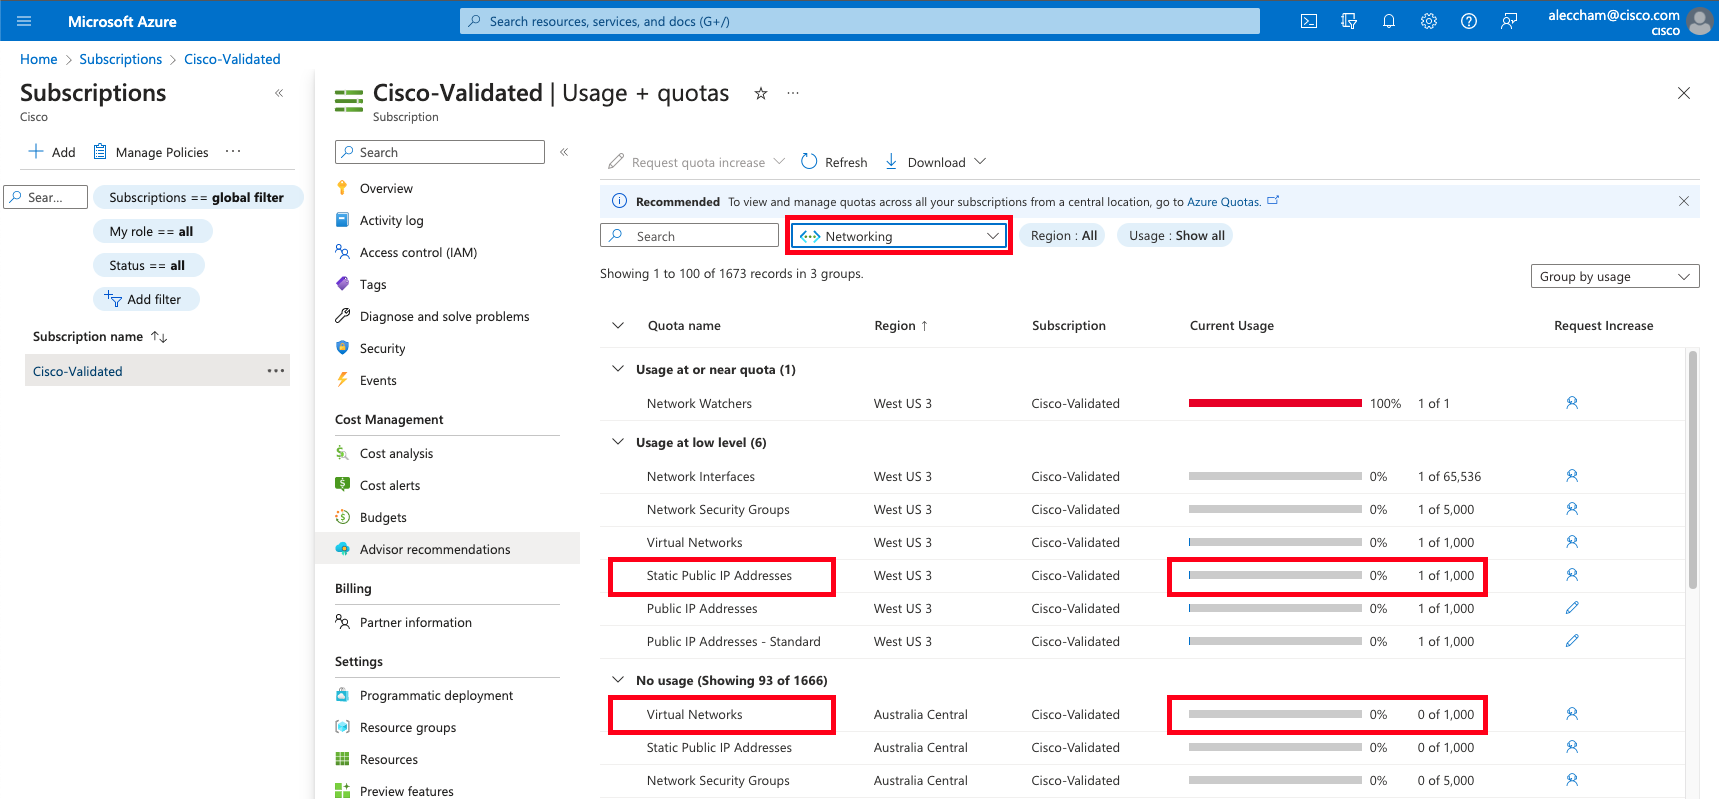Screen dimensions: 1719x799
Task: Click Network Interfaces 0% usage bar
Action: point(1275,476)
